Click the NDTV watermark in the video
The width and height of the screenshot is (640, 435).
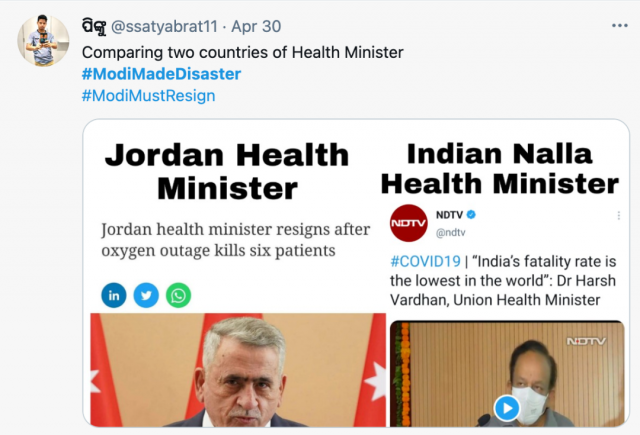coord(586,341)
